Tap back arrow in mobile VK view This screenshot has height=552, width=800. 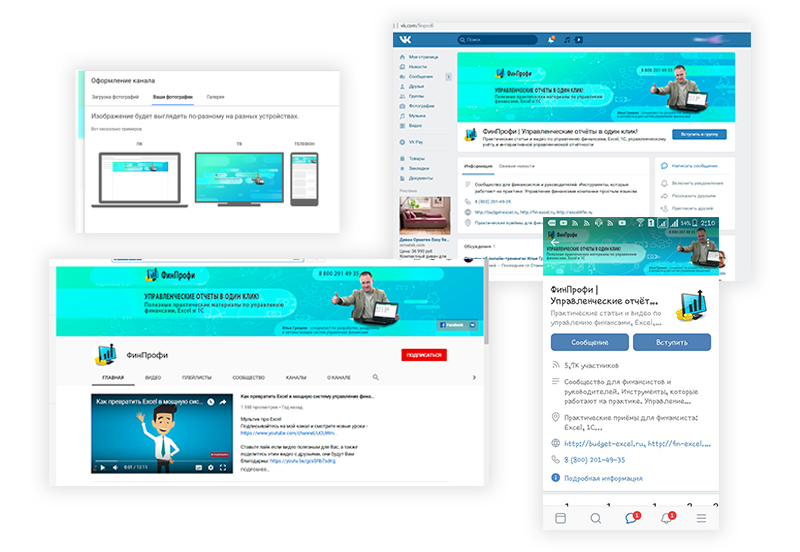(x=555, y=242)
